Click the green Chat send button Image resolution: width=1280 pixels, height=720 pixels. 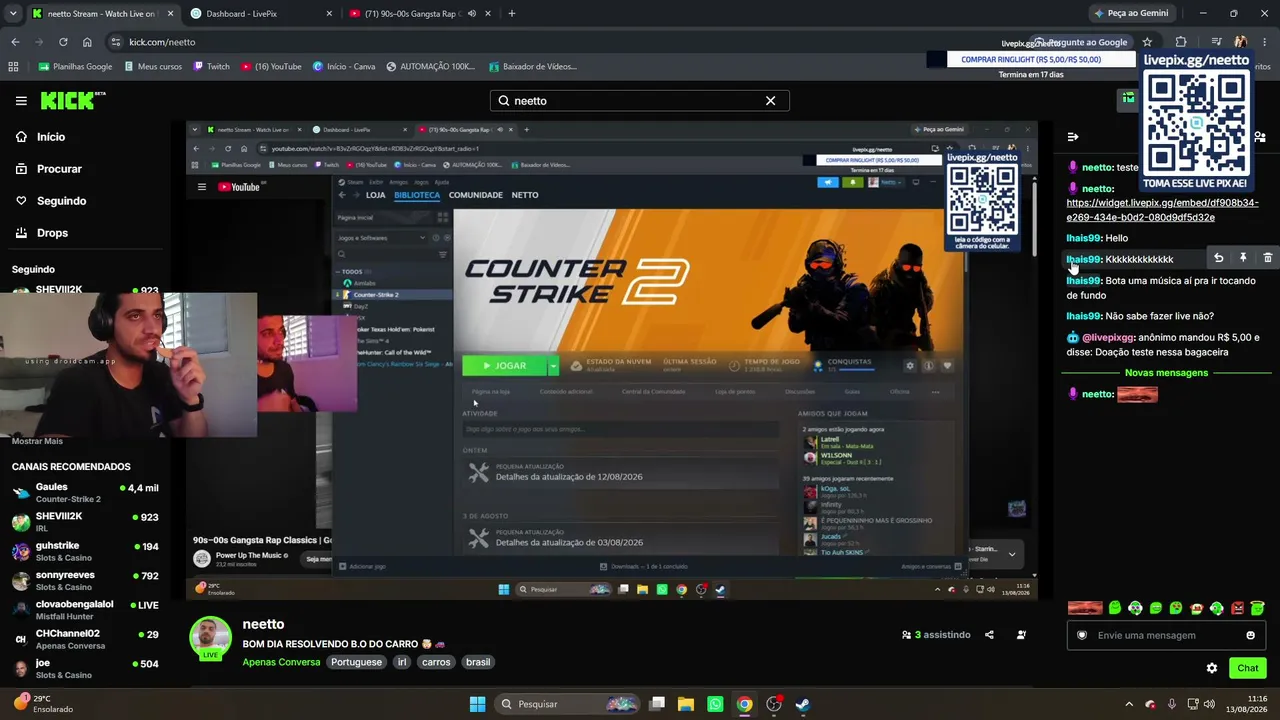pos(1248,668)
